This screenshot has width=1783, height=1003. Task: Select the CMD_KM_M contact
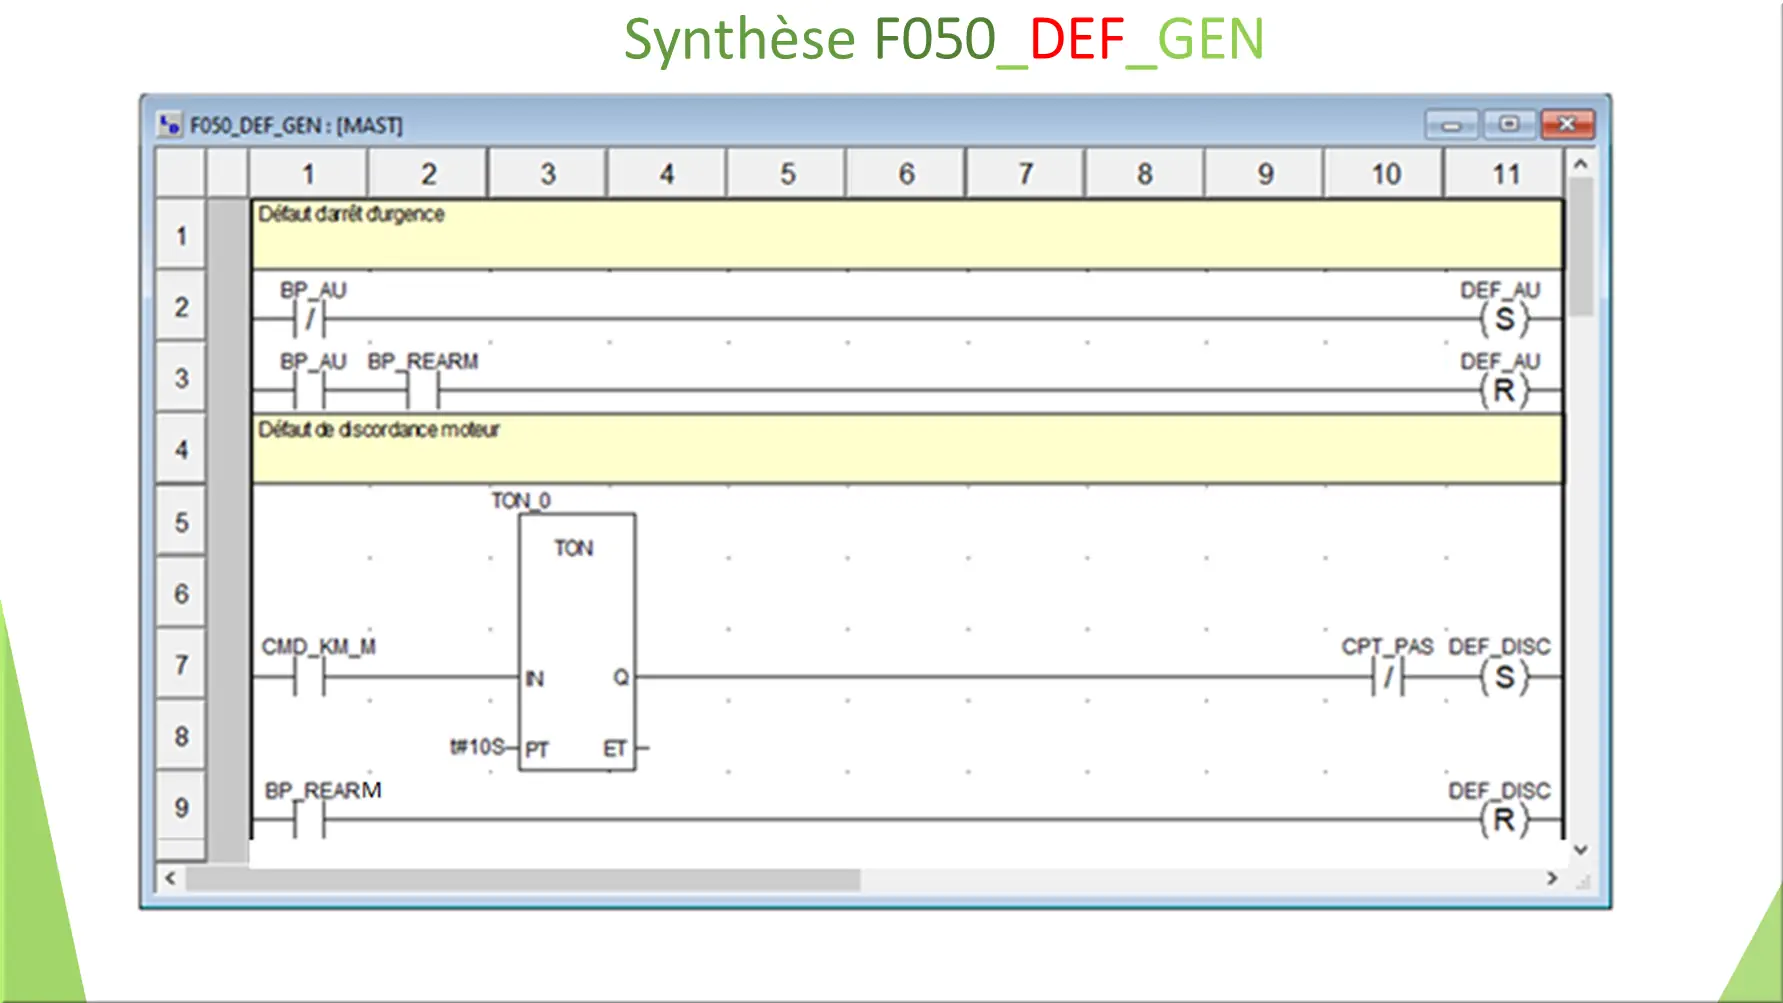(x=308, y=677)
